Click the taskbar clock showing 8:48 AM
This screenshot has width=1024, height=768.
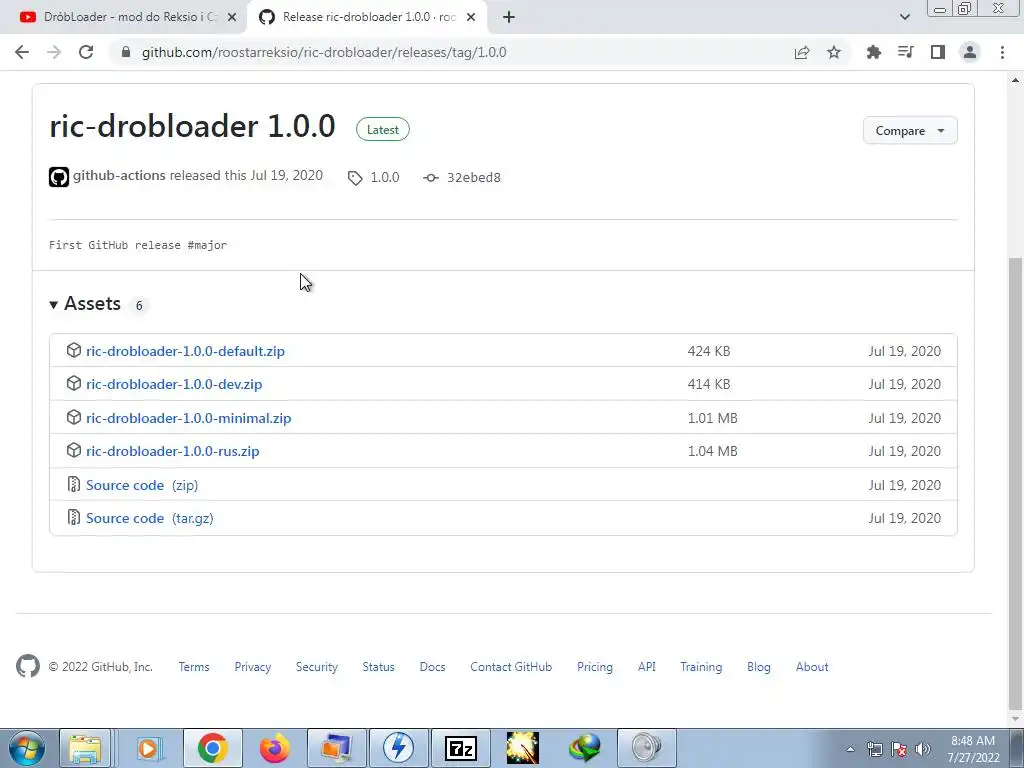pyautogui.click(x=973, y=749)
